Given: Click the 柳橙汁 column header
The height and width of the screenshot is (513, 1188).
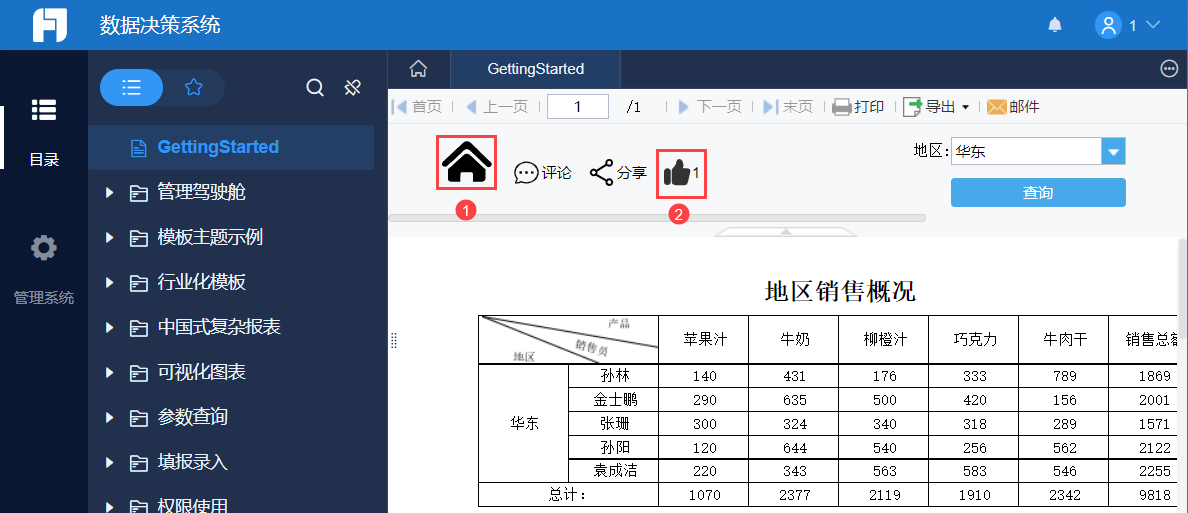Looking at the screenshot, I should (884, 339).
